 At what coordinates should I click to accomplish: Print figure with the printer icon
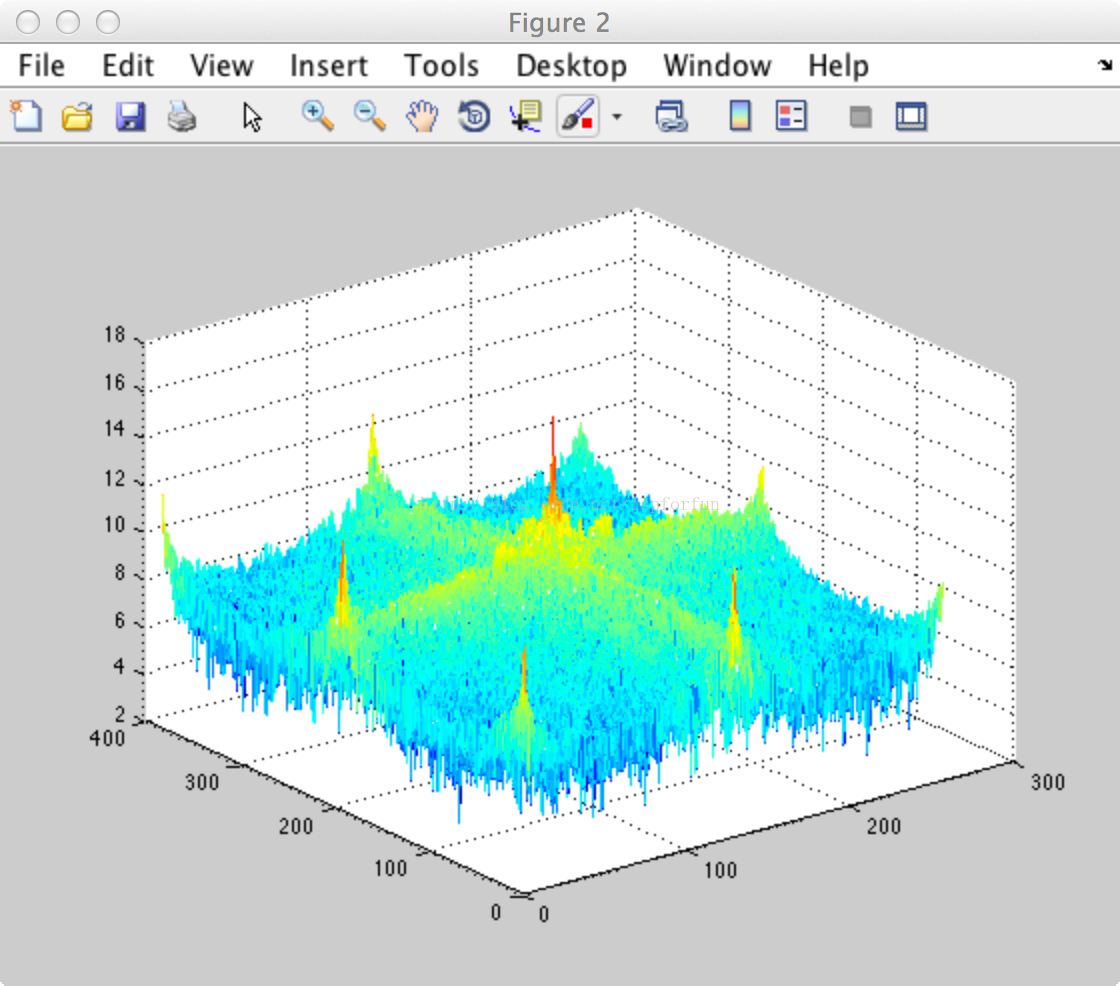[182, 116]
